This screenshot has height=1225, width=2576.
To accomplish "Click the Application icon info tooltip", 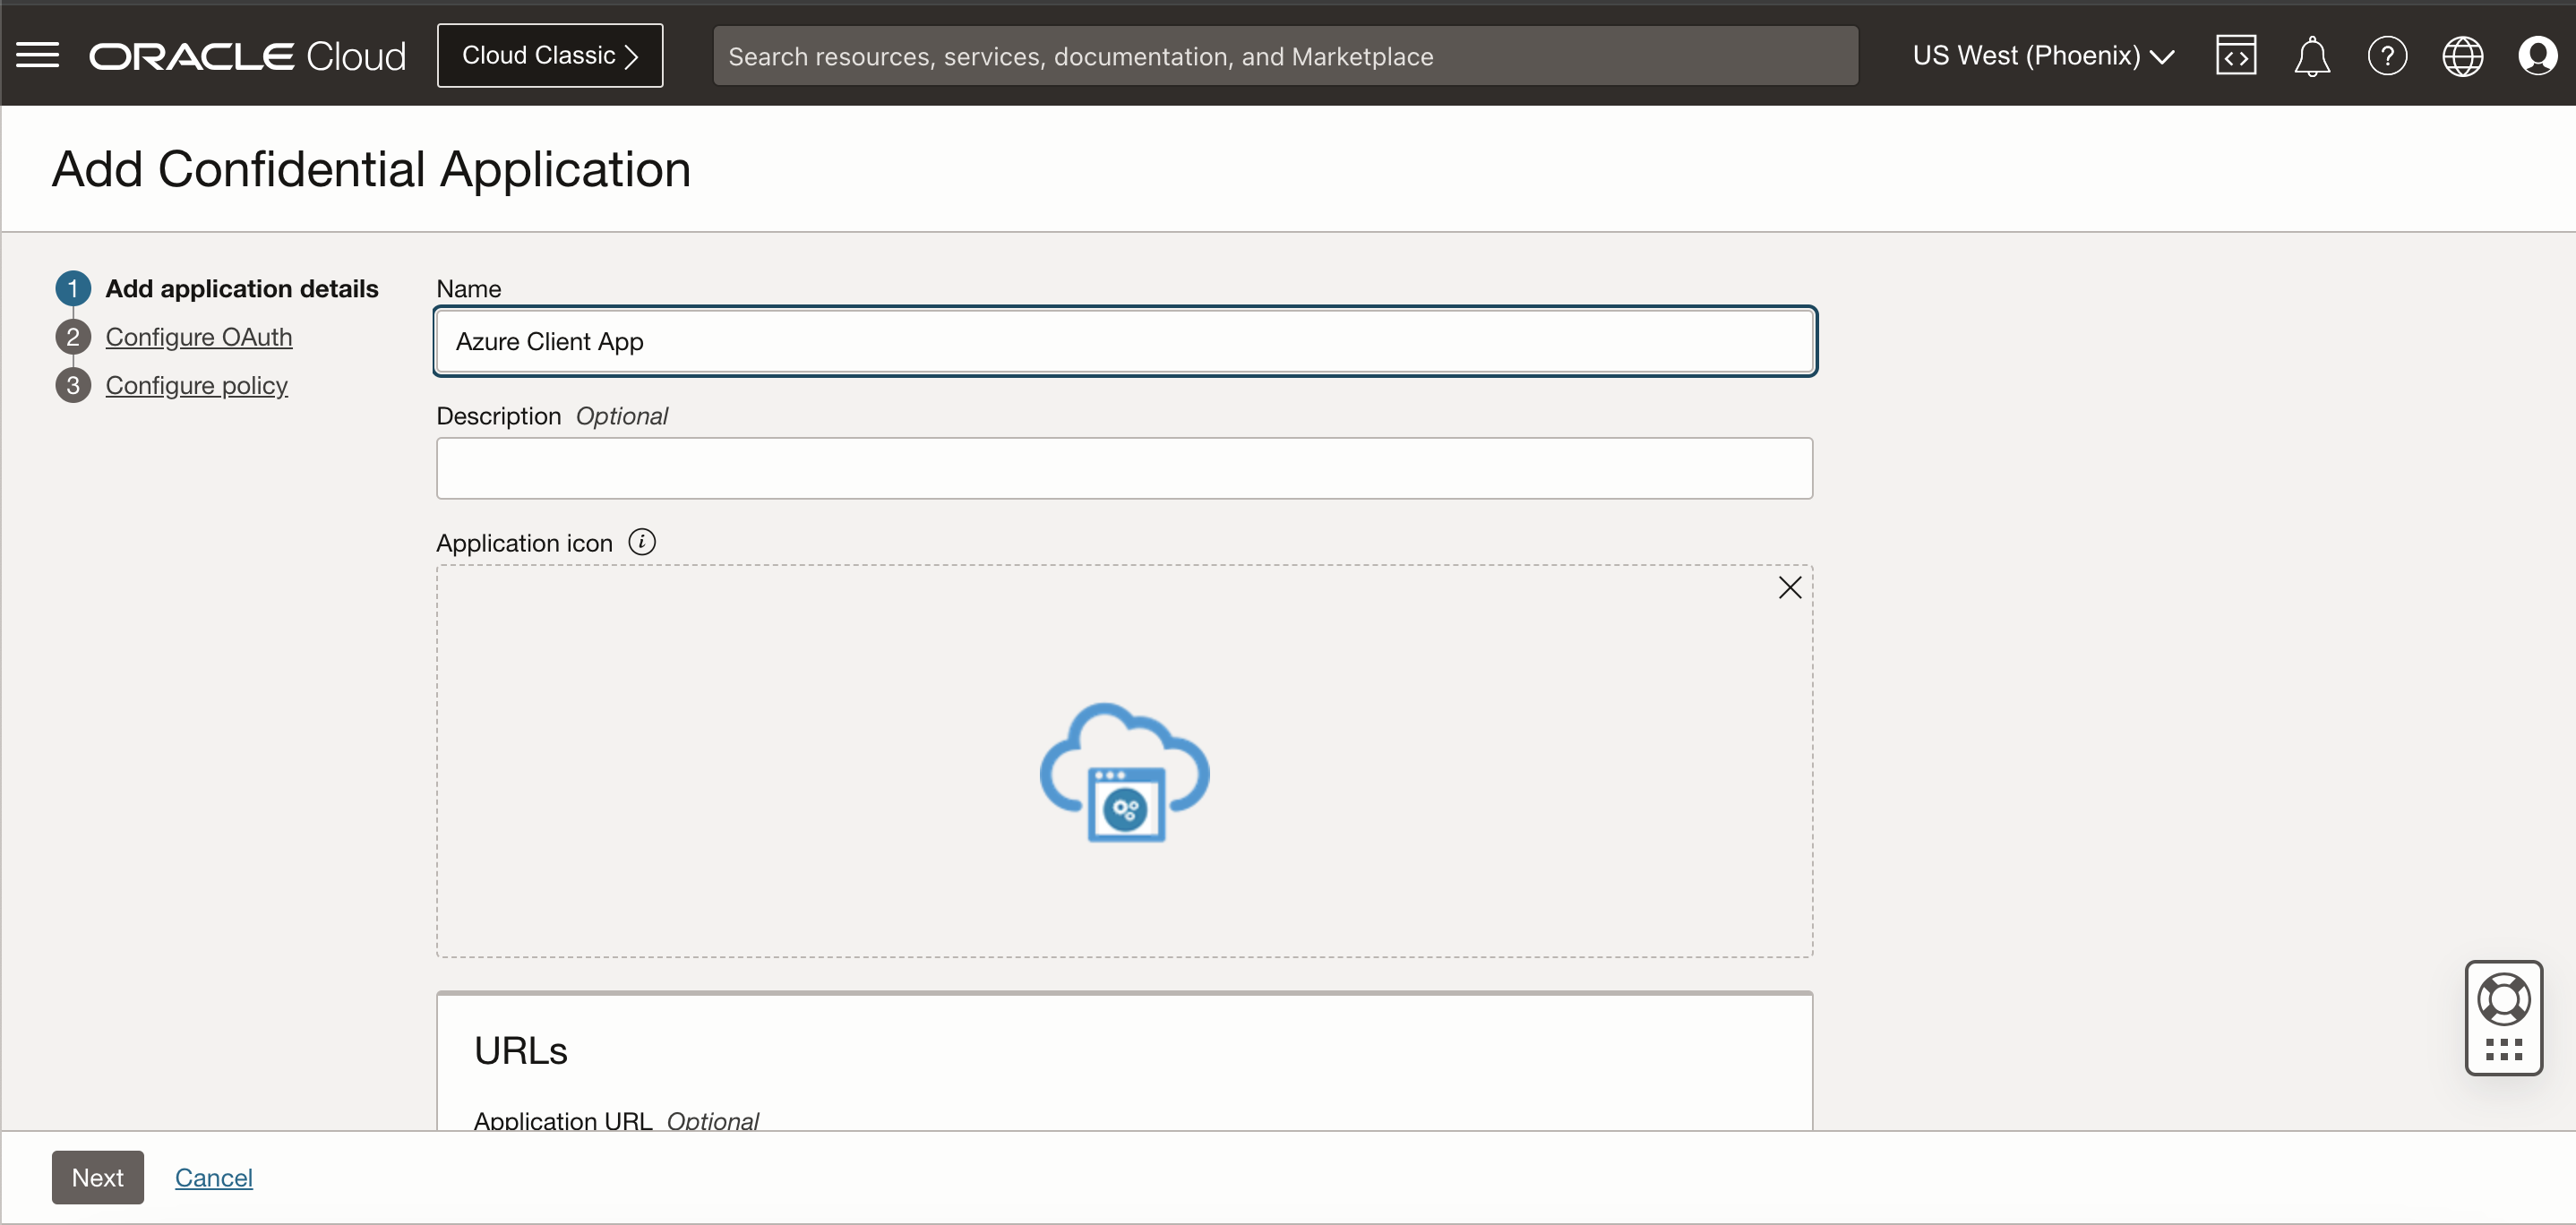I will [x=641, y=542].
